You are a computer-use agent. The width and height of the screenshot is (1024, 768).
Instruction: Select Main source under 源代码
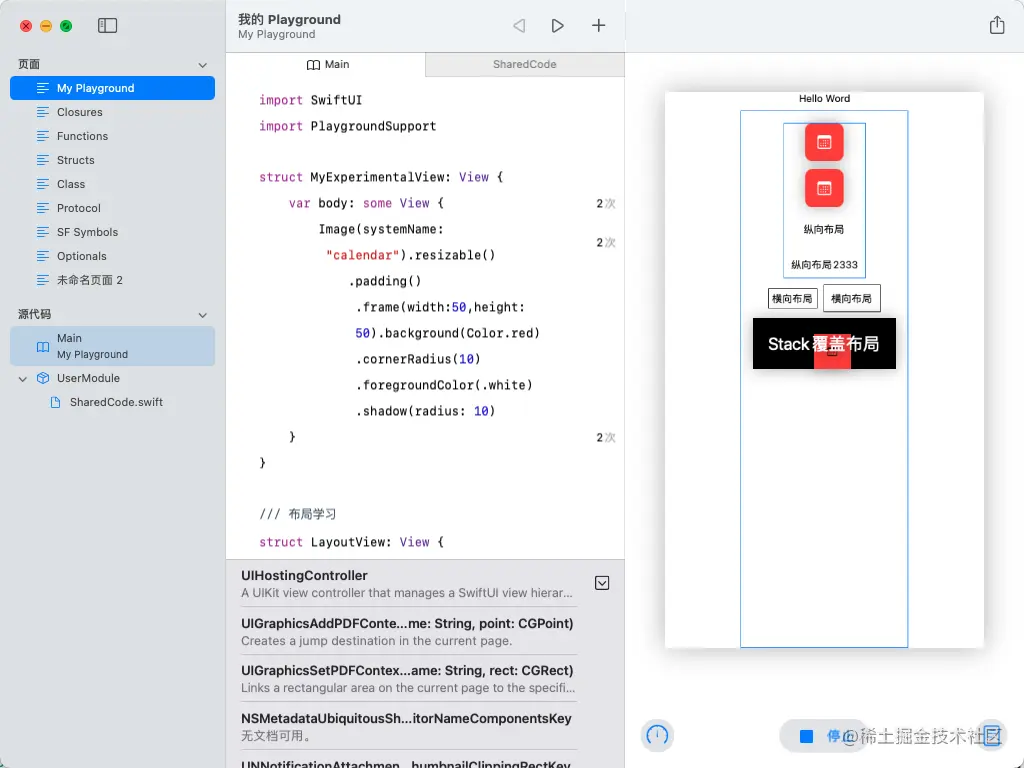112,346
